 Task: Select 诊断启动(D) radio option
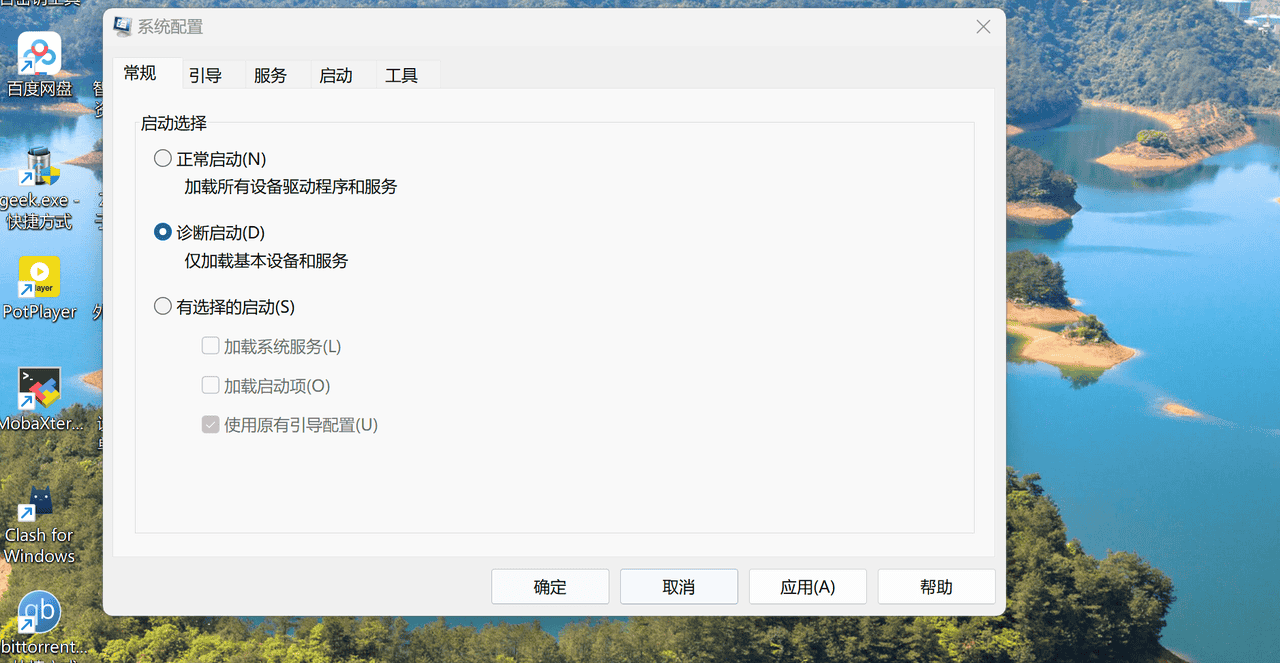[x=209, y=232]
